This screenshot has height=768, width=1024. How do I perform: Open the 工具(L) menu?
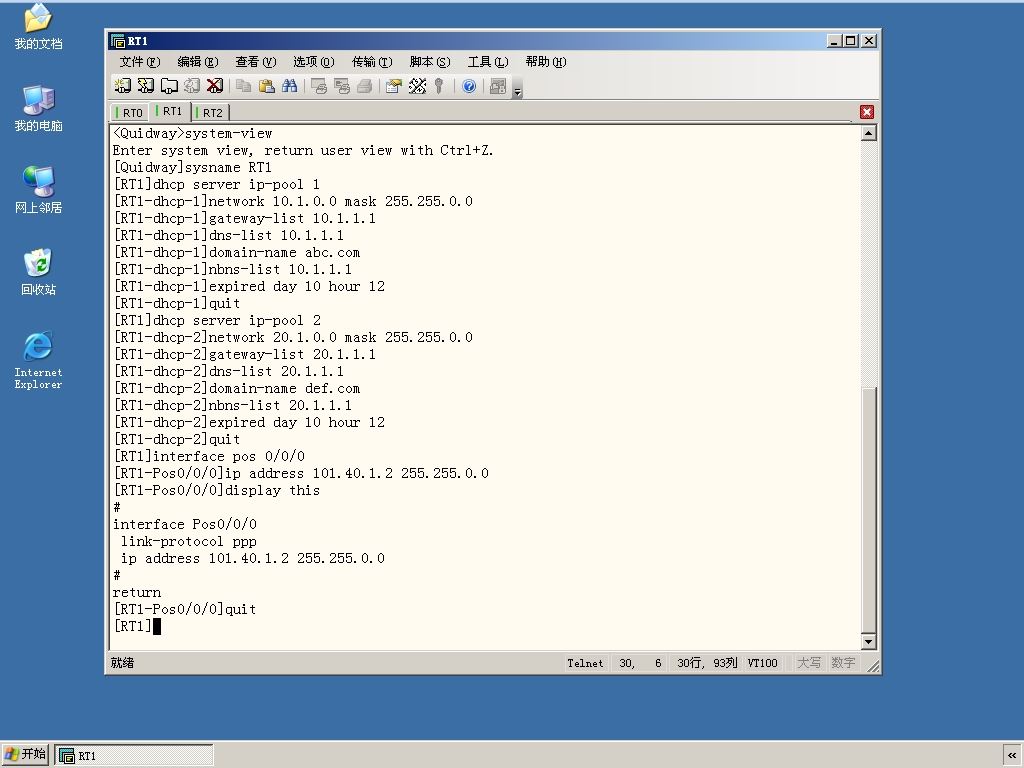tap(488, 61)
